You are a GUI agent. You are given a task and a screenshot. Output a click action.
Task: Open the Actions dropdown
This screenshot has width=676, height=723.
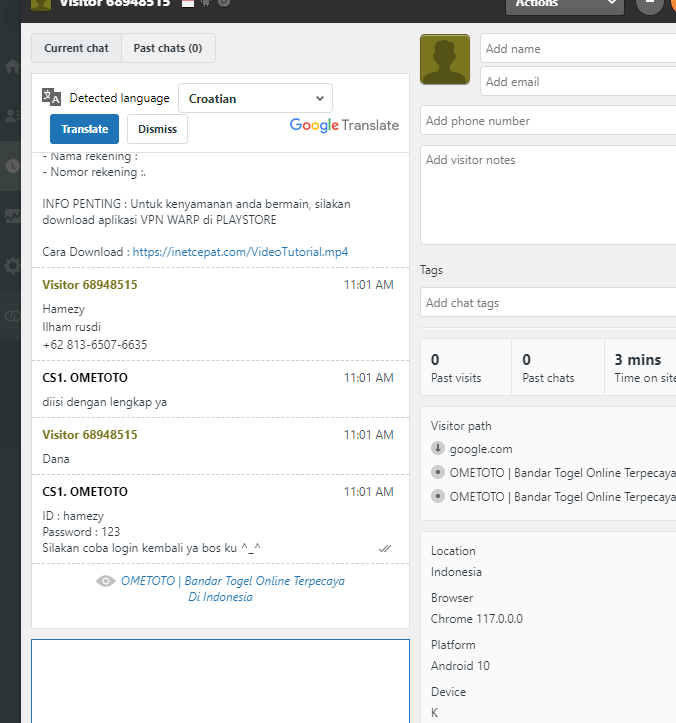tap(564, 5)
